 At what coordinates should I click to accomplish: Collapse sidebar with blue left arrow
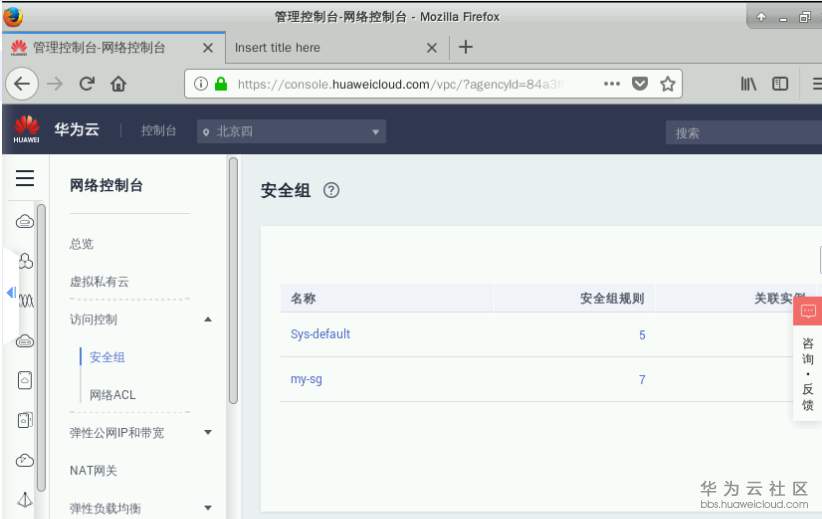pyautogui.click(x=11, y=293)
